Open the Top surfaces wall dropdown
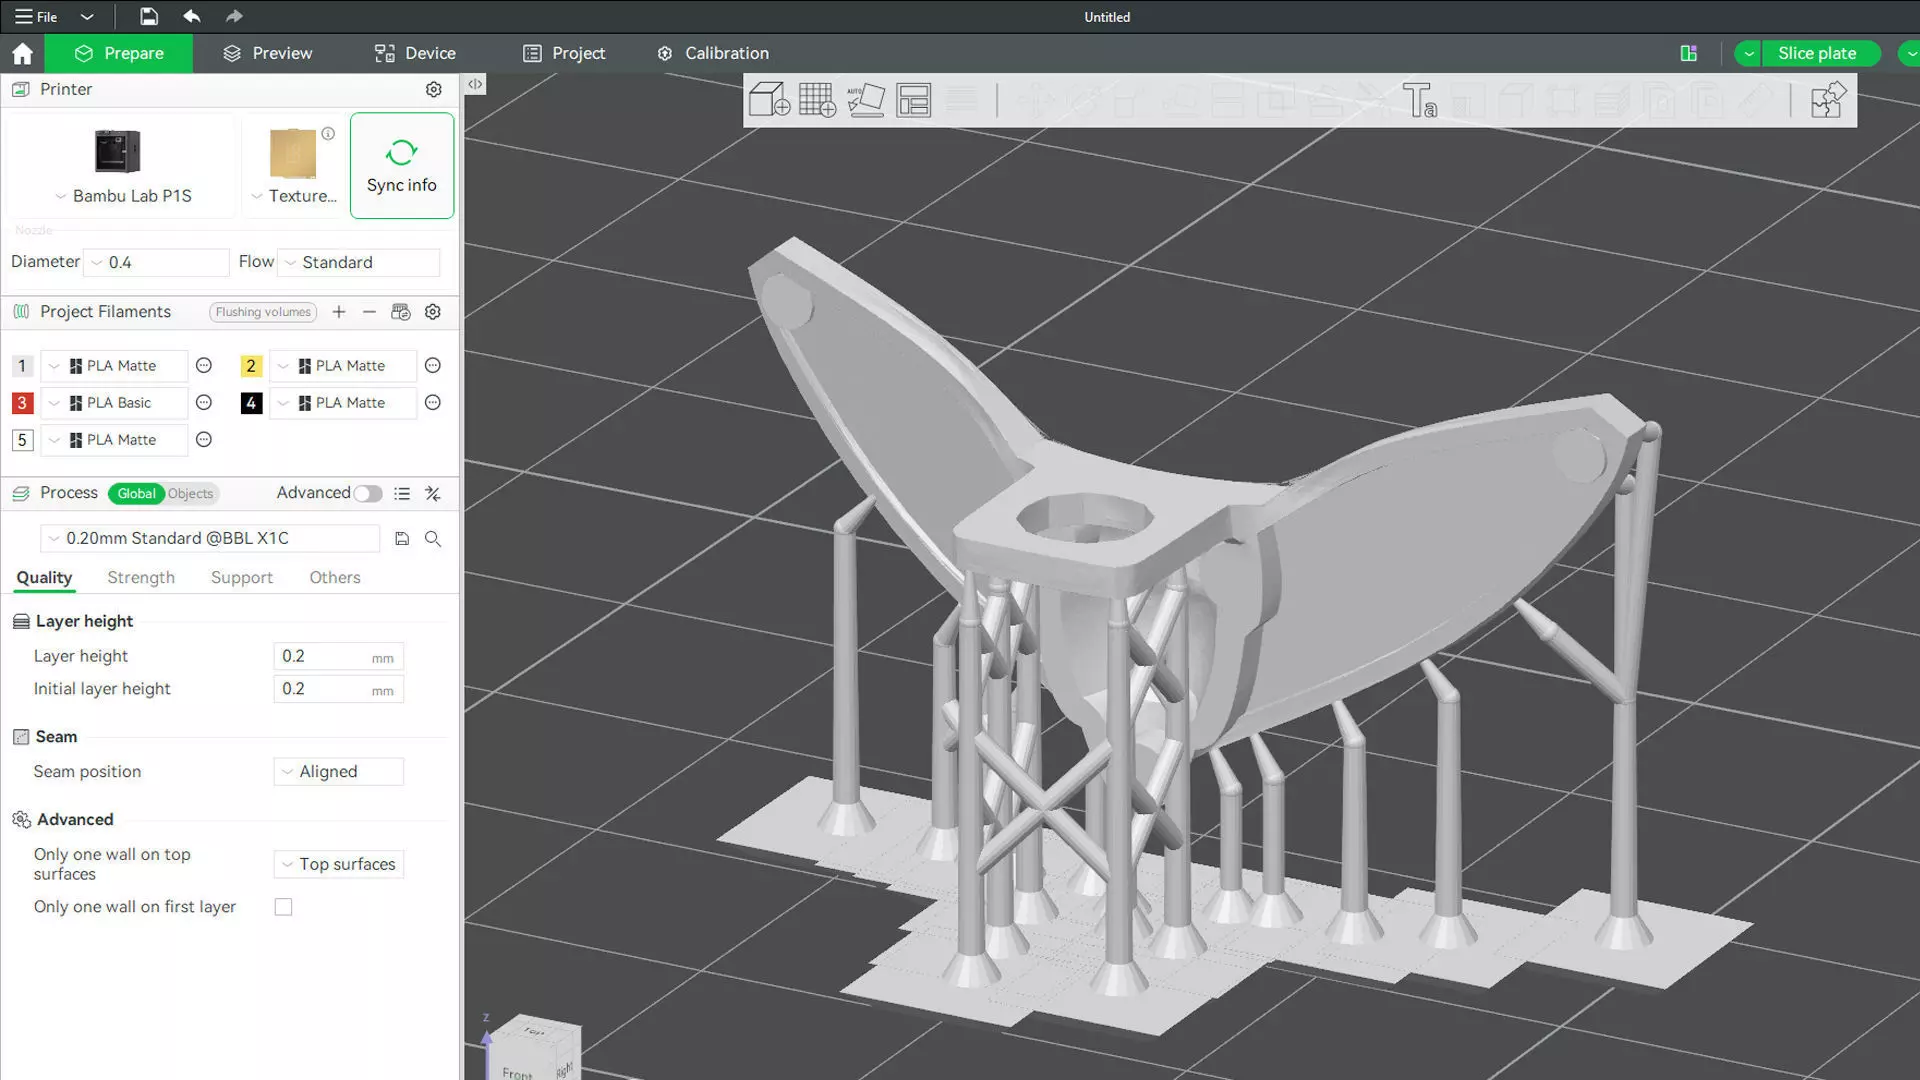The image size is (1920, 1080). pyautogui.click(x=339, y=864)
